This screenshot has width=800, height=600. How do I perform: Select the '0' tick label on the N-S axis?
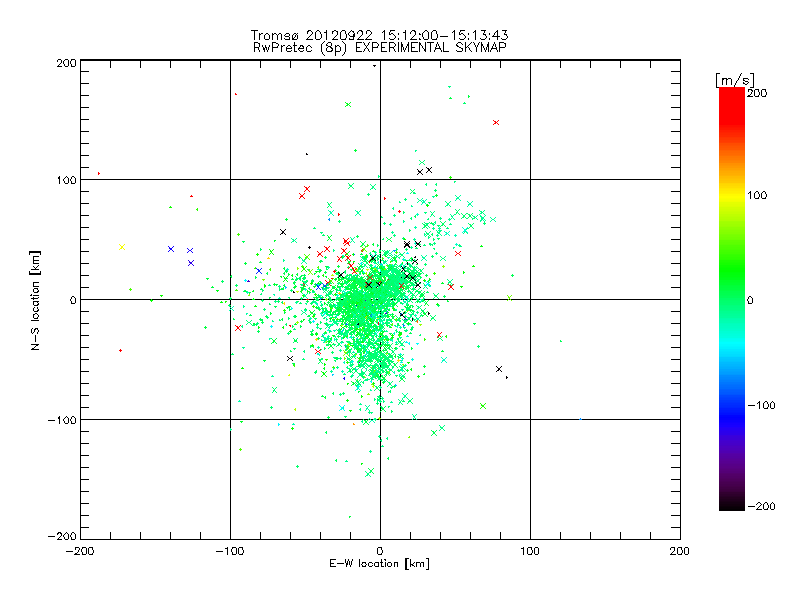coord(73,300)
